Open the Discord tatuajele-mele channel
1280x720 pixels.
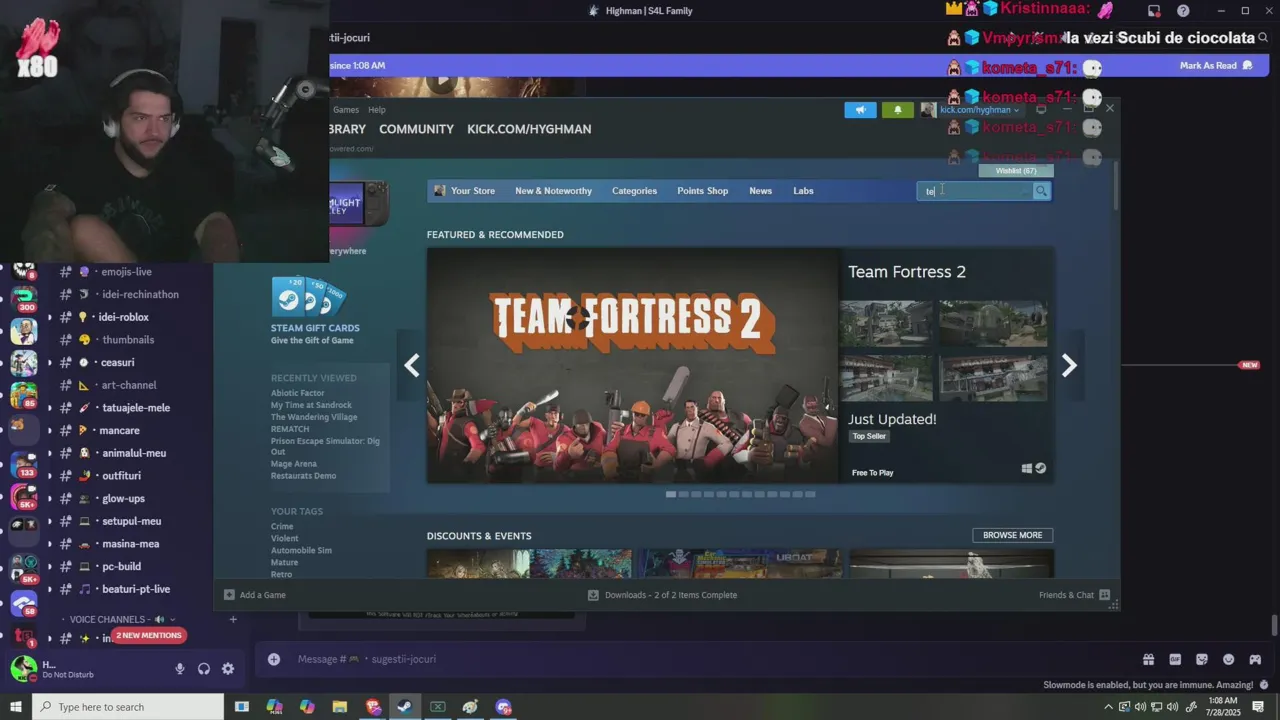tap(136, 408)
